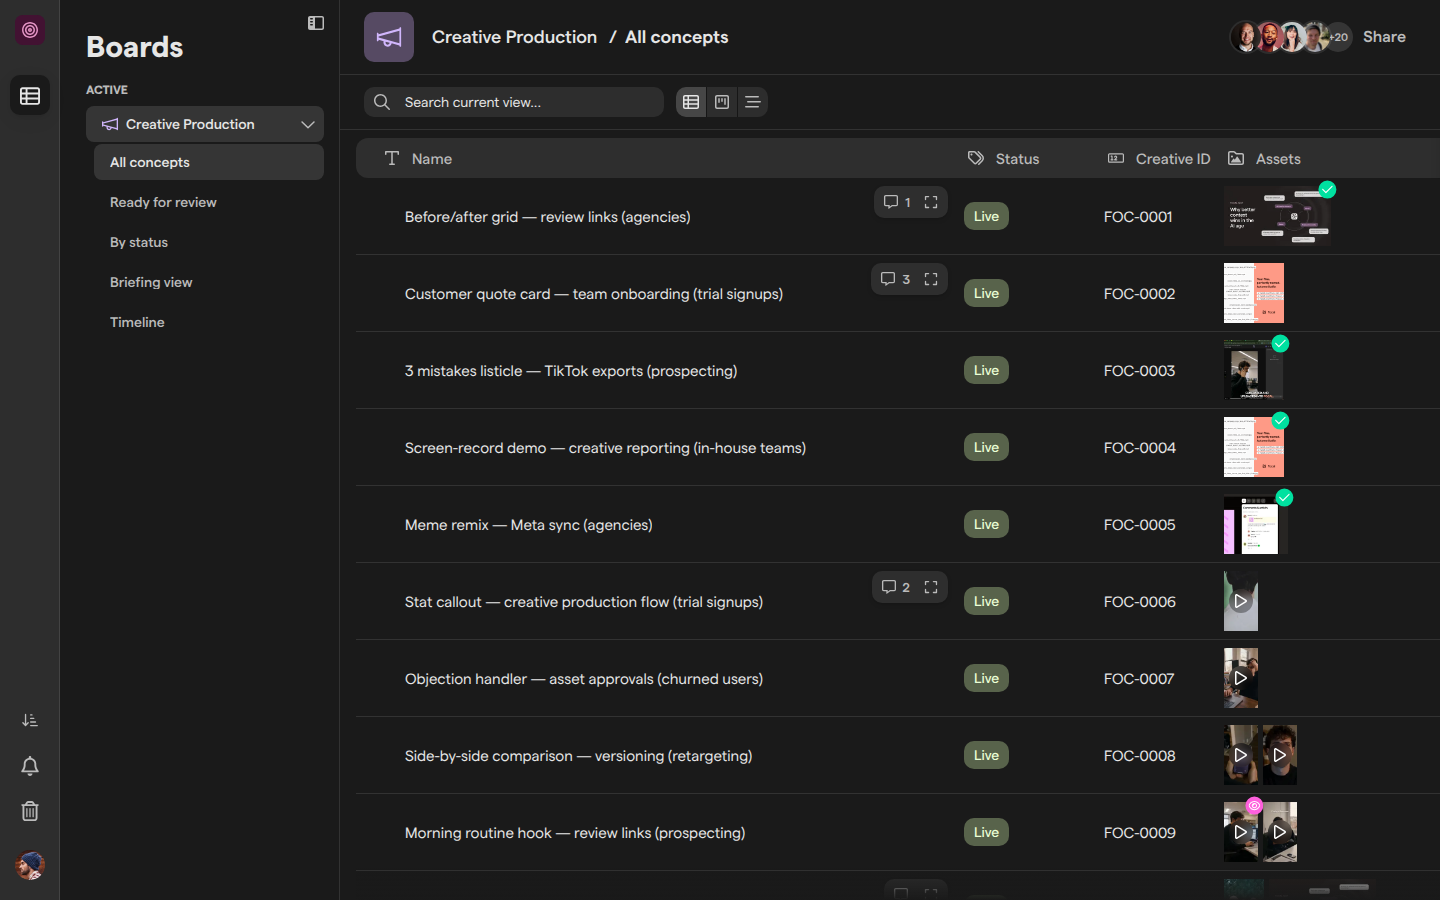Viewport: 1440px width, 900px height.
Task: Click the Search current view field
Action: pyautogui.click(x=514, y=102)
